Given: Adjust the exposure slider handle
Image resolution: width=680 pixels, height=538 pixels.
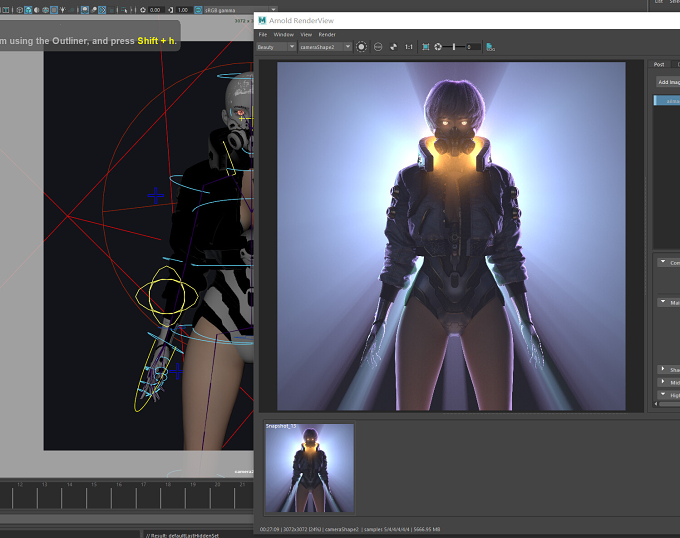Looking at the screenshot, I should pyautogui.click(x=454, y=47).
